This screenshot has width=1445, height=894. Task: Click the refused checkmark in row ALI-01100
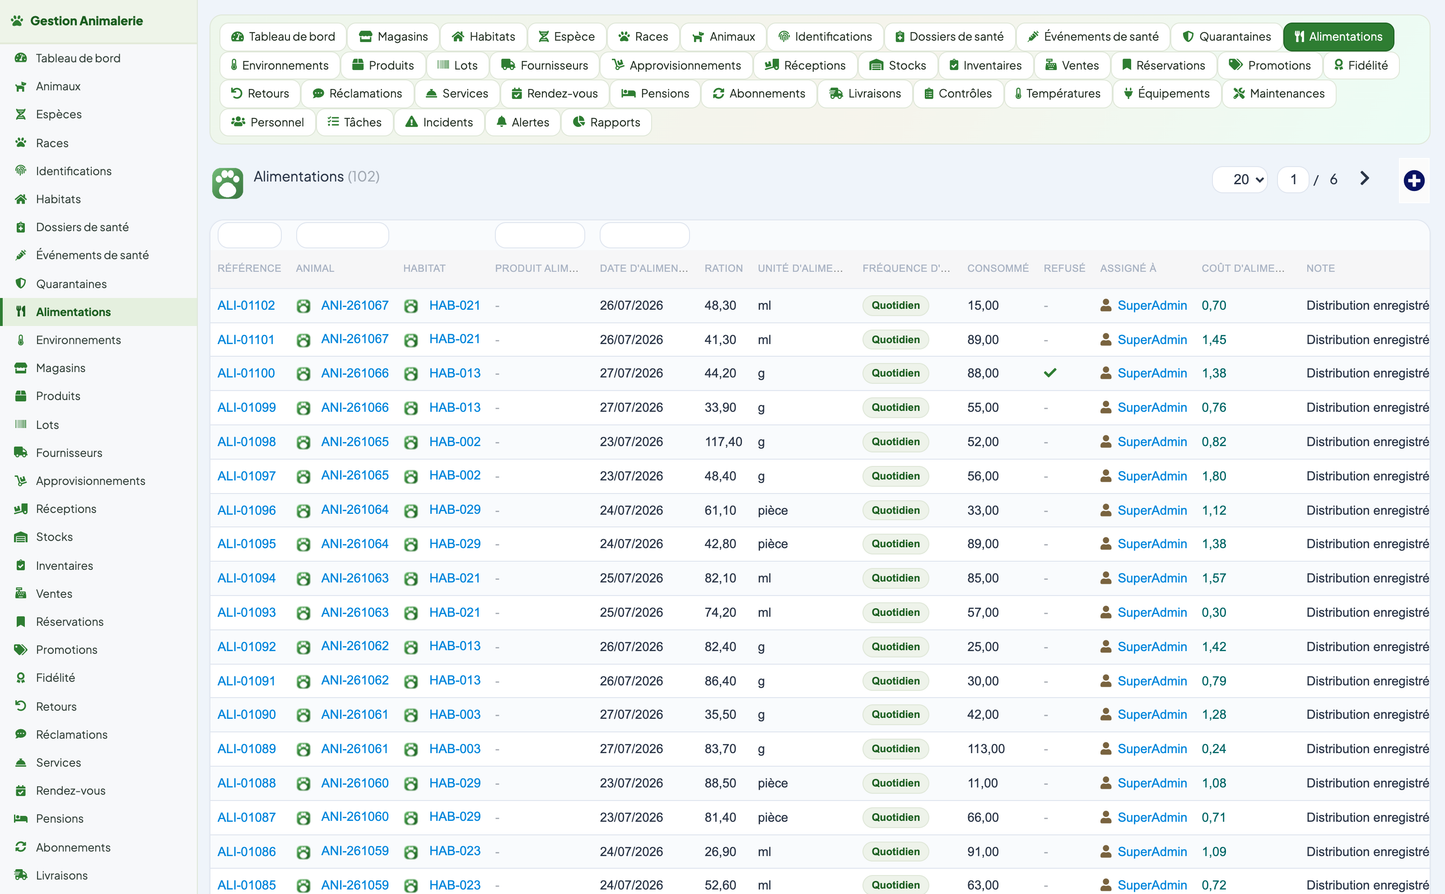click(x=1050, y=373)
